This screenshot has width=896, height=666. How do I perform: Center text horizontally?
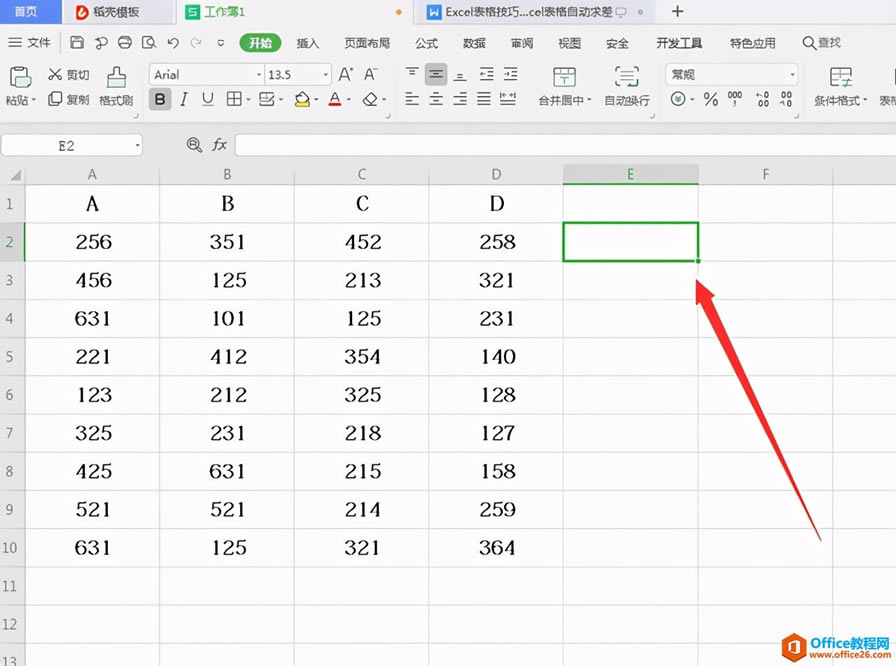coord(436,99)
